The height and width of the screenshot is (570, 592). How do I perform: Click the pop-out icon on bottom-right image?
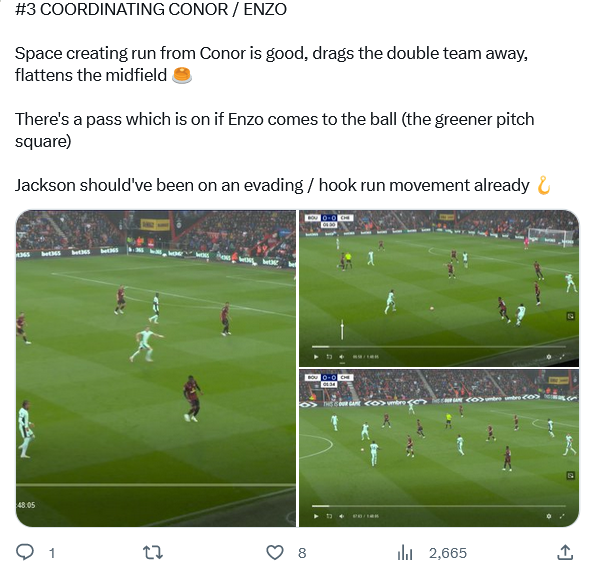pos(570,476)
